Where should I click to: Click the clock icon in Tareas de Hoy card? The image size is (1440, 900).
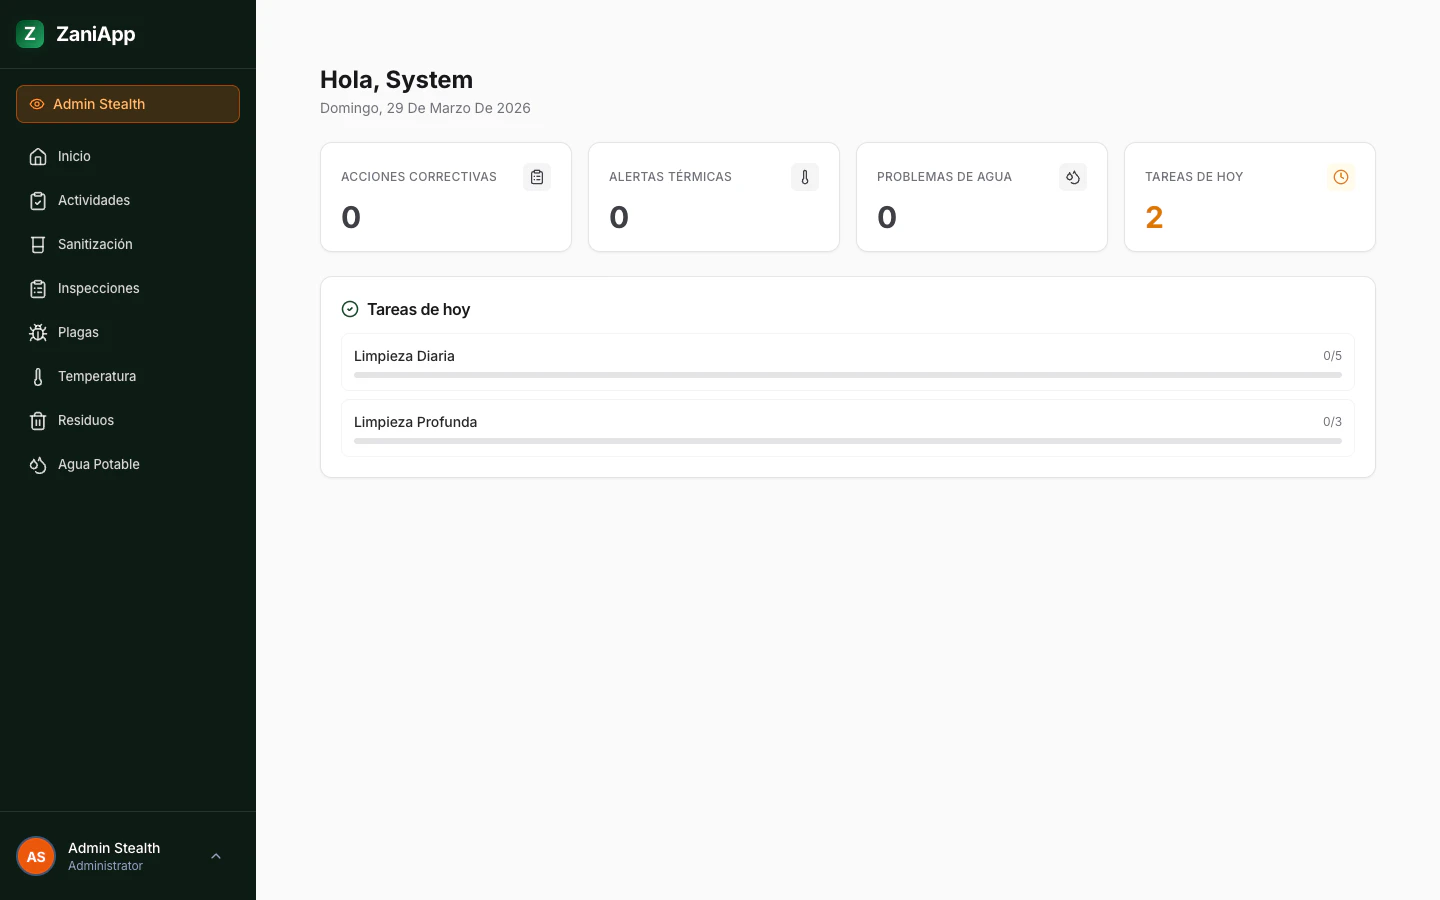point(1341,177)
